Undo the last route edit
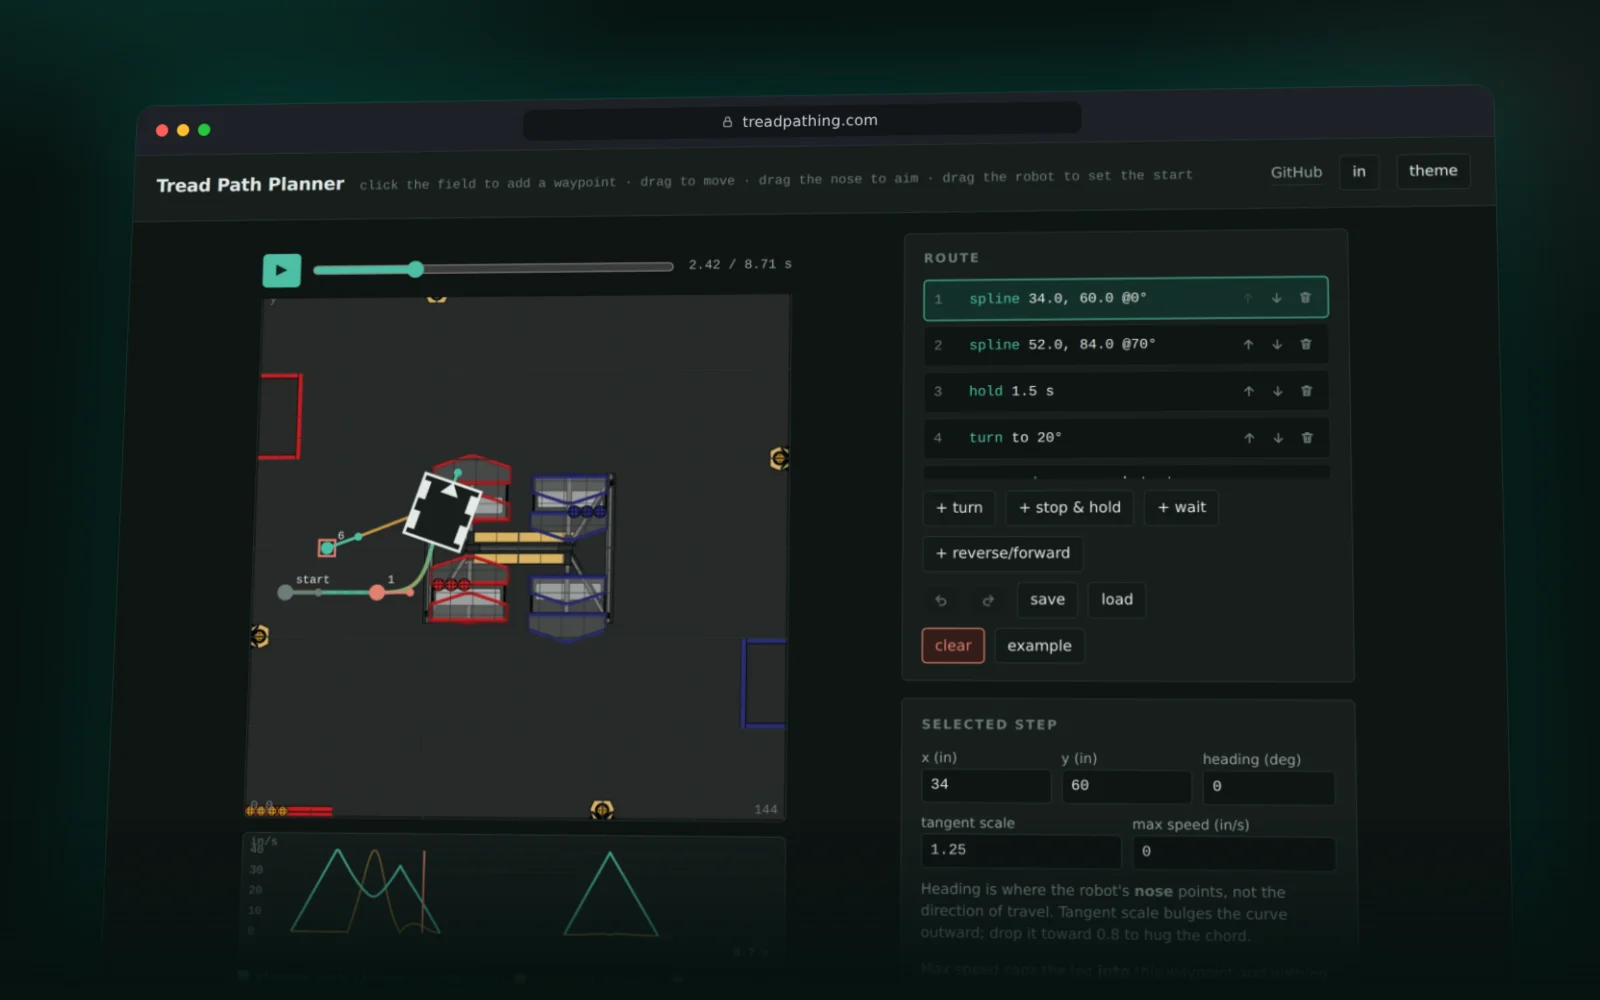 point(941,600)
